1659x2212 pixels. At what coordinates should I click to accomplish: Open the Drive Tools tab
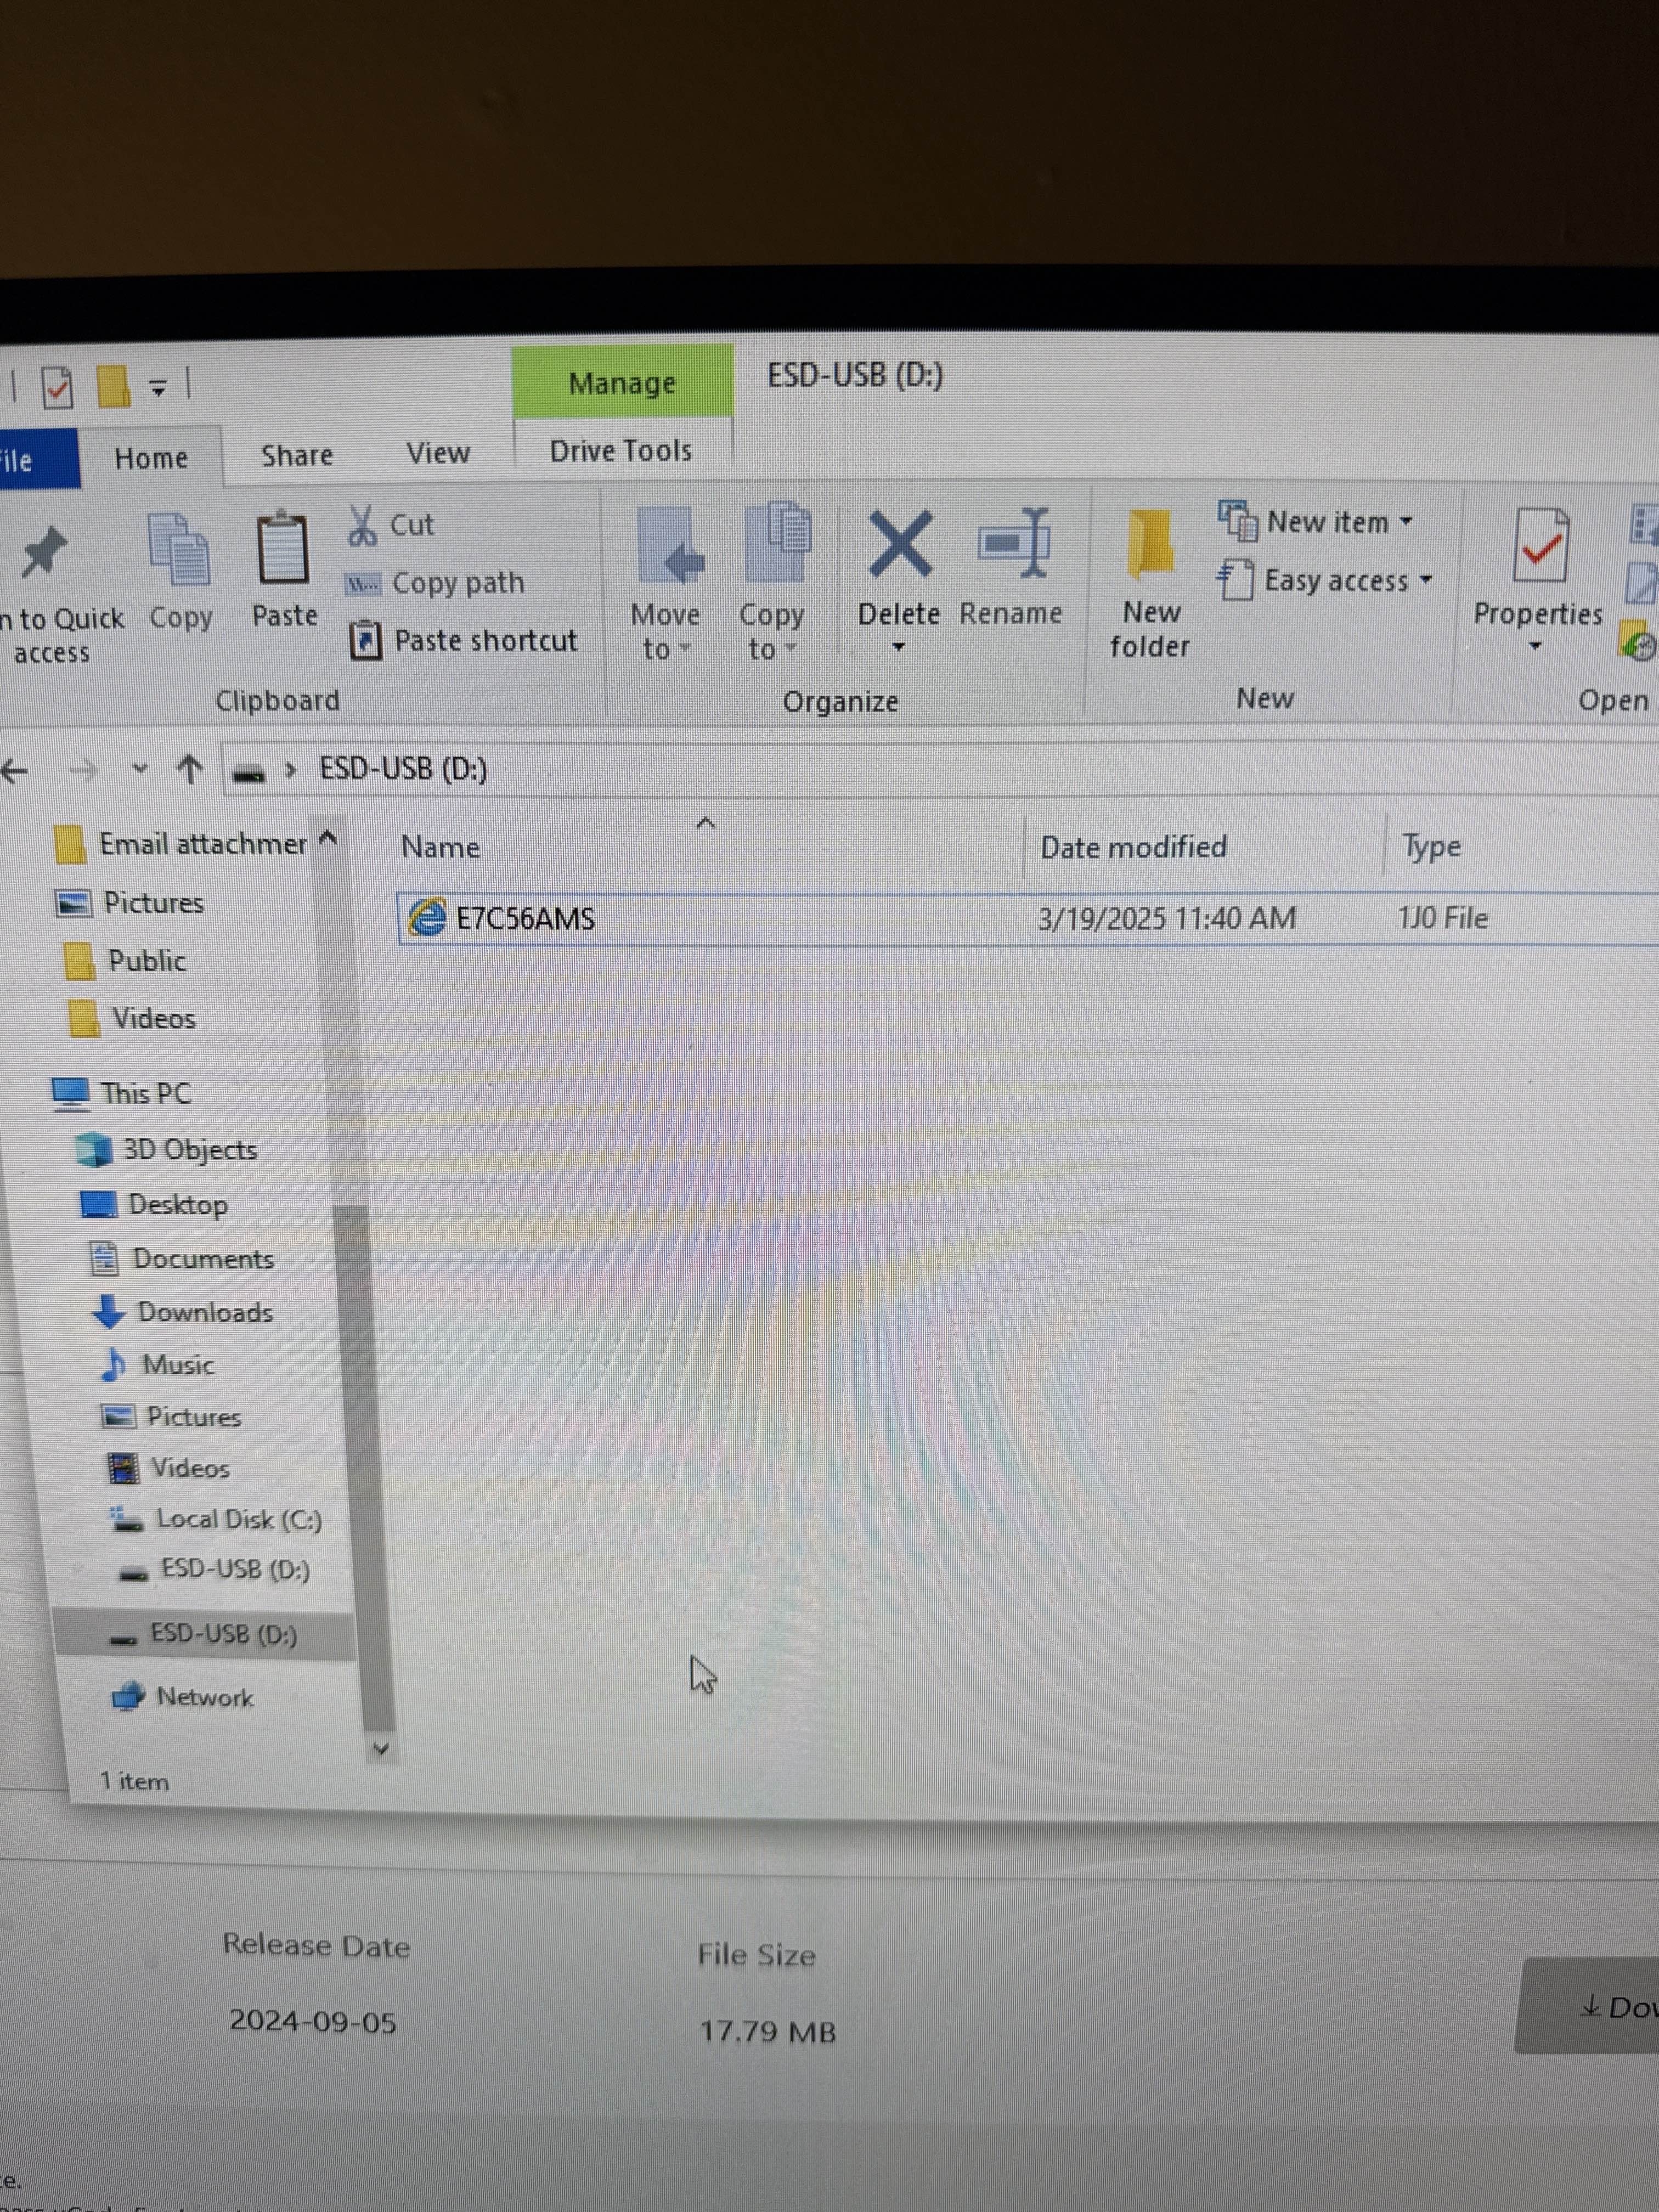[x=621, y=451]
